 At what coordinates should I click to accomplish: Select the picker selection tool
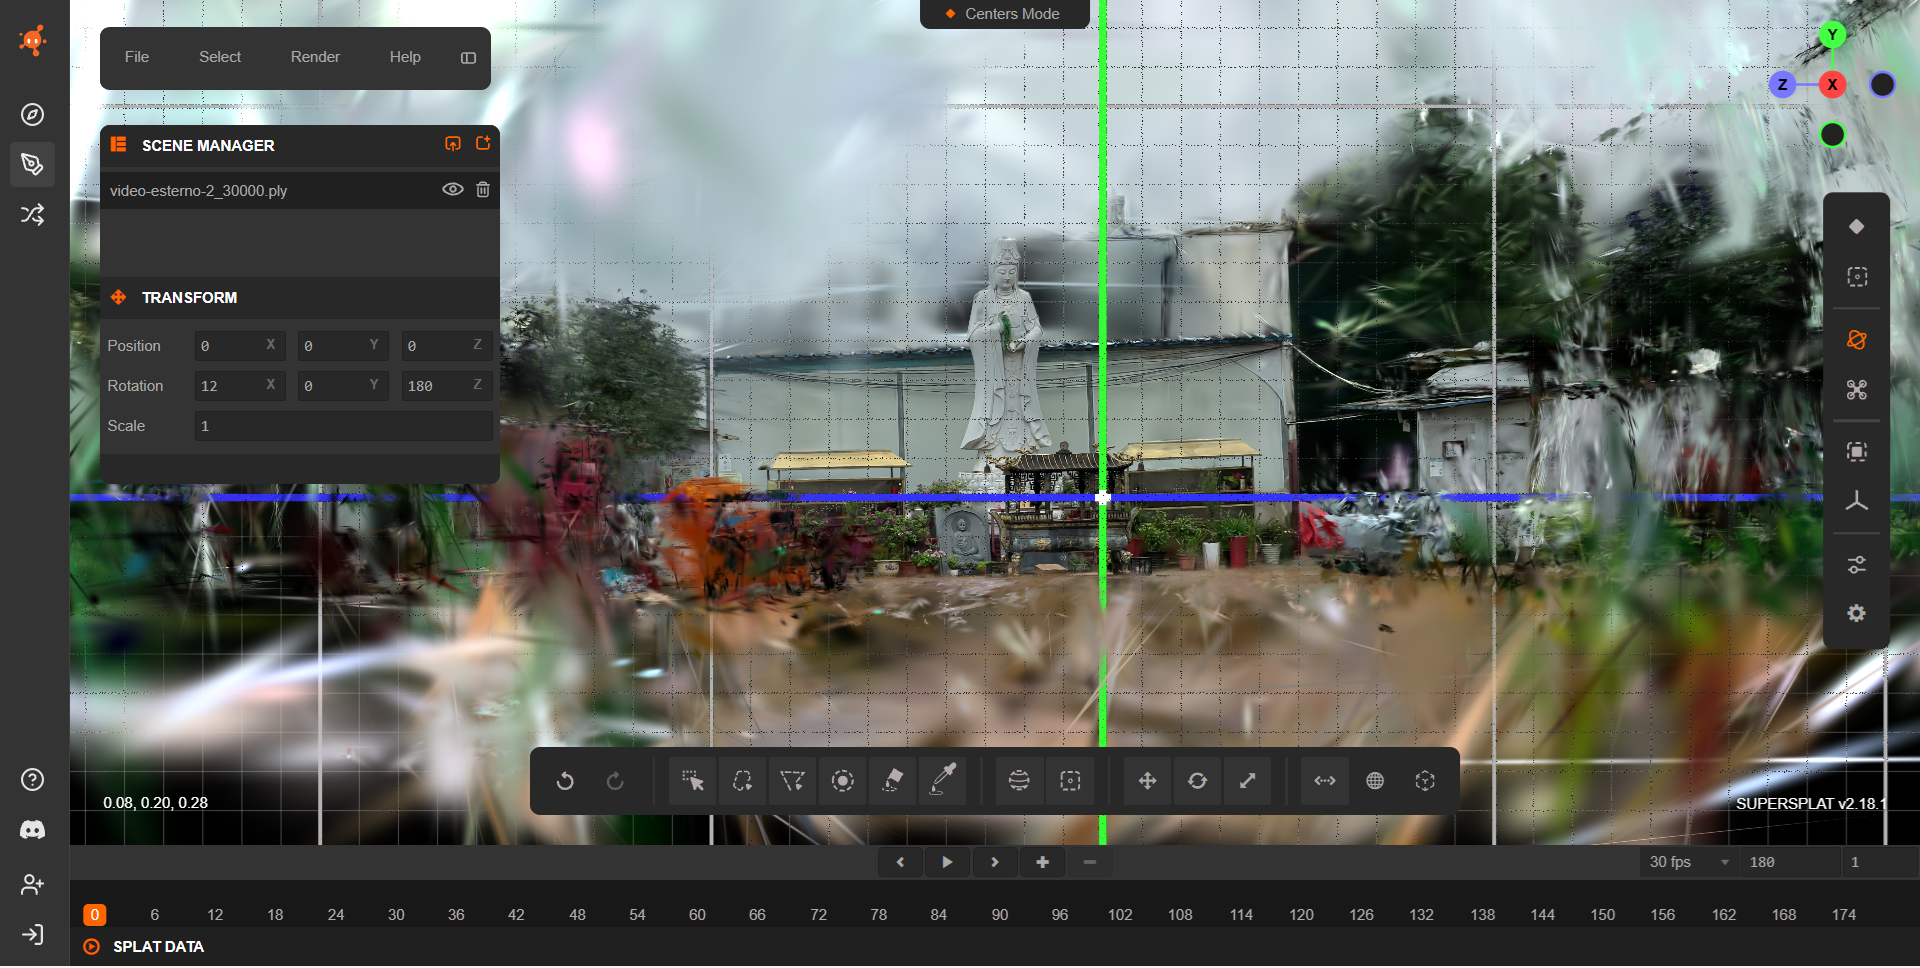click(692, 781)
